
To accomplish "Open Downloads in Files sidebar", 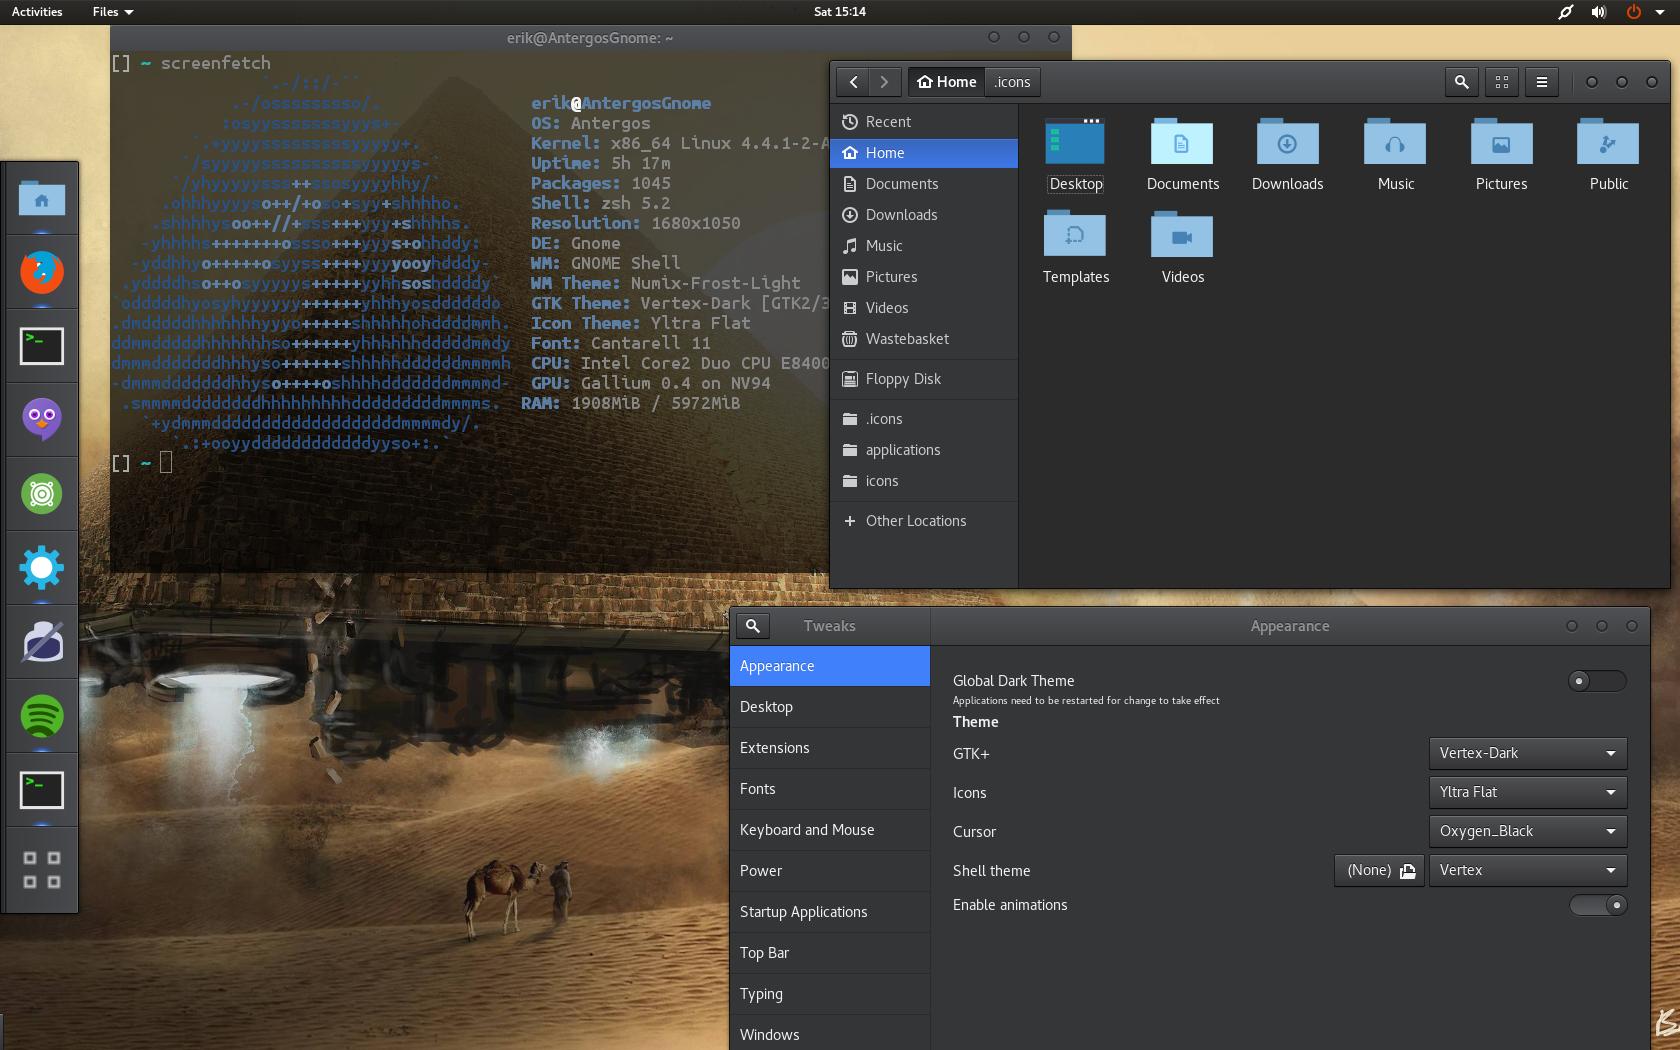I will 924,215.
